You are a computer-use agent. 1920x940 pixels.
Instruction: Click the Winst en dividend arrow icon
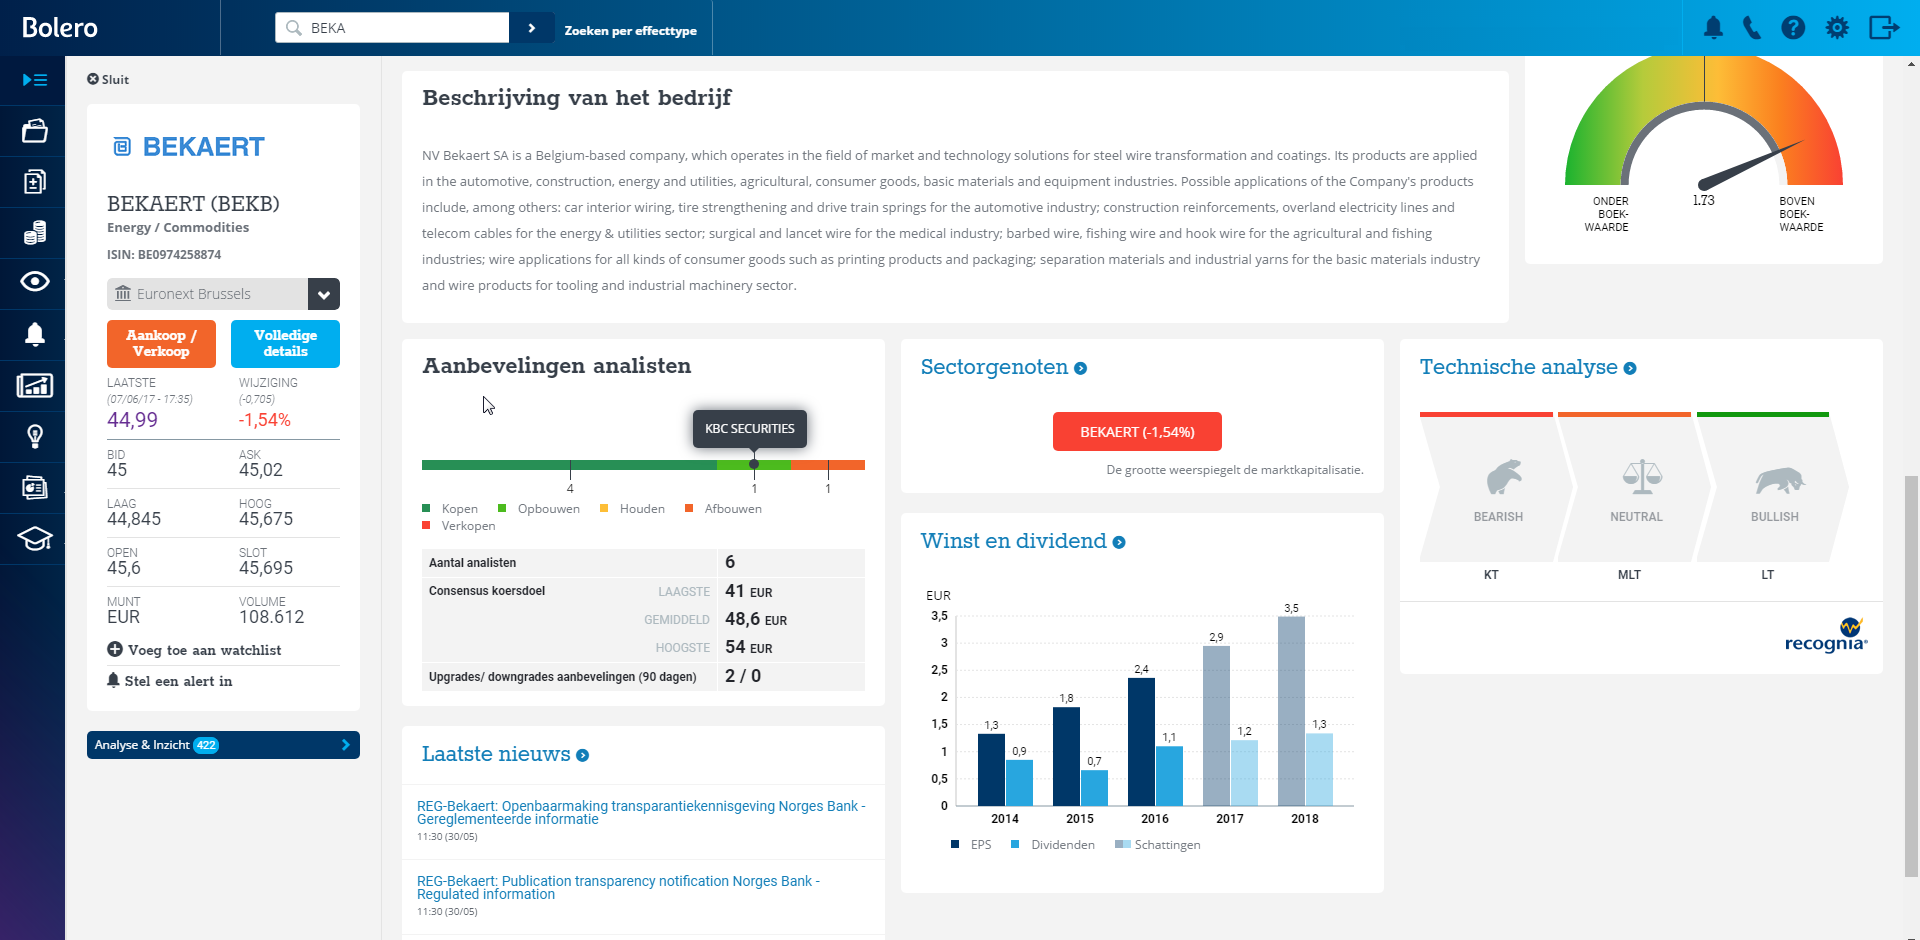click(1119, 543)
